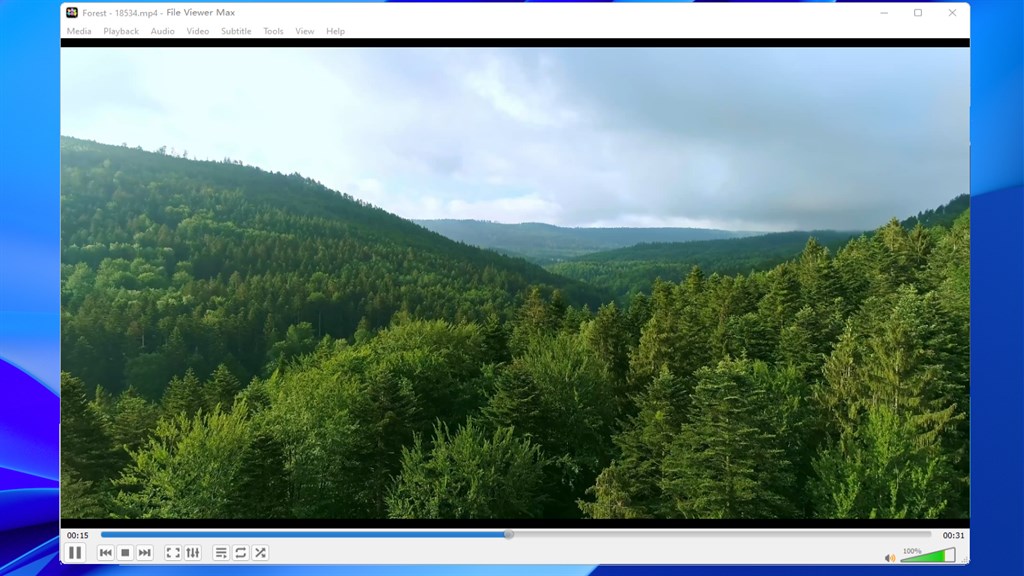Open the Video menu
The width and height of the screenshot is (1024, 576).
point(198,31)
